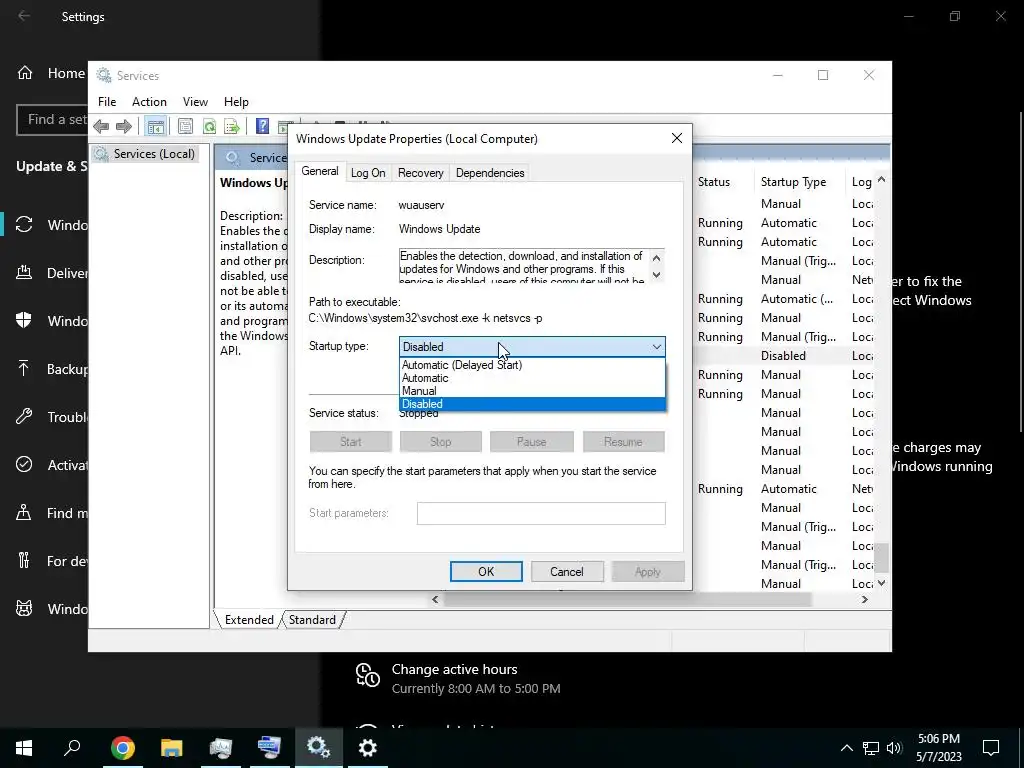Open the Help menu in Services

(x=236, y=102)
